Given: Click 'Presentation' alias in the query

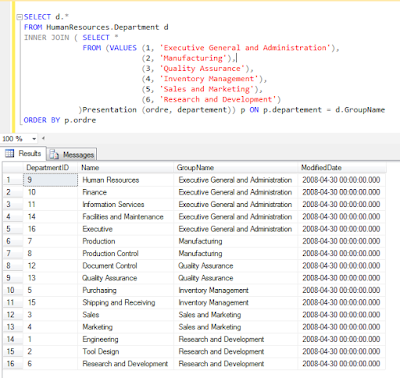Looking at the screenshot, I should [109, 110].
